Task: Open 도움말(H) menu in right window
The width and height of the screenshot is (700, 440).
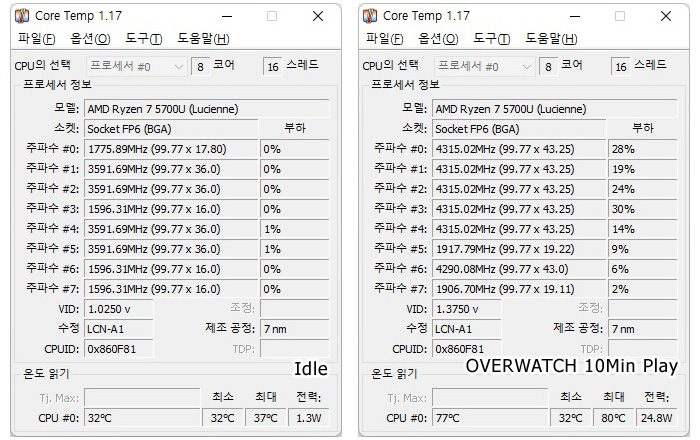Action: tap(551, 39)
